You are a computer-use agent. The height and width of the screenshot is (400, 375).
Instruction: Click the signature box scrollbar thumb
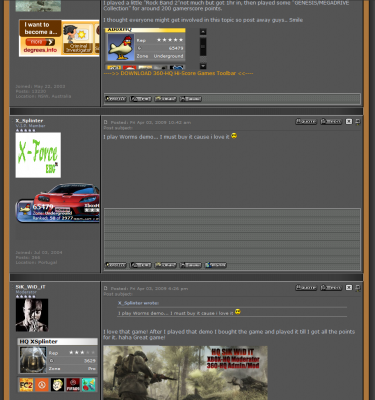(203, 47)
